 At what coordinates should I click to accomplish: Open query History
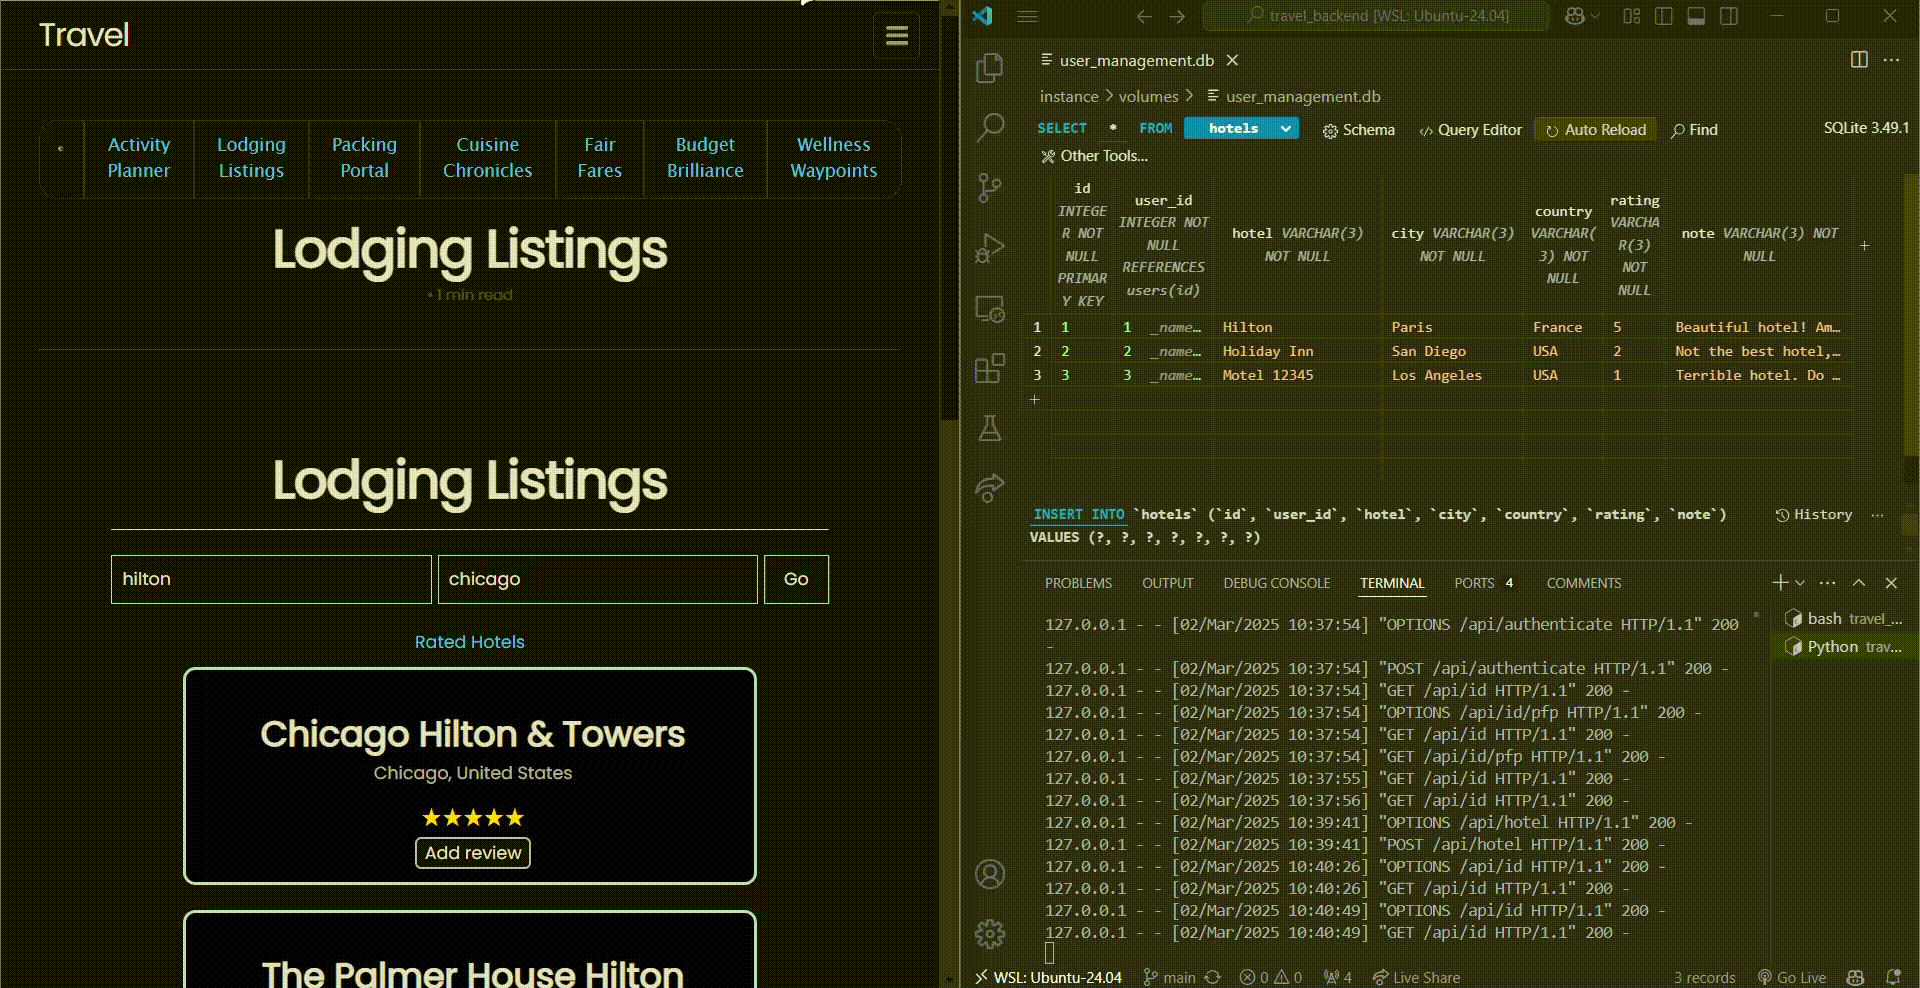coord(1813,515)
